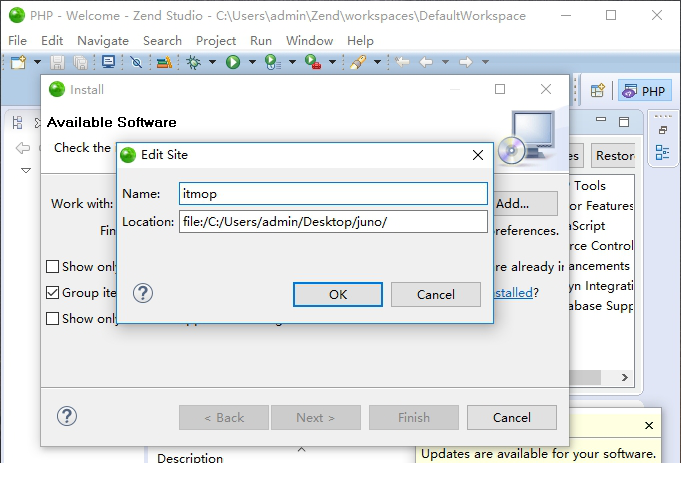Open the Forward history dropdown arrow
681x481 pixels.
[x=485, y=62]
